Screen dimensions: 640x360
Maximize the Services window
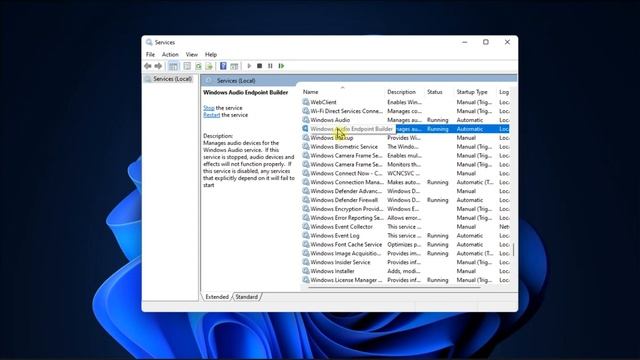tap(486, 42)
